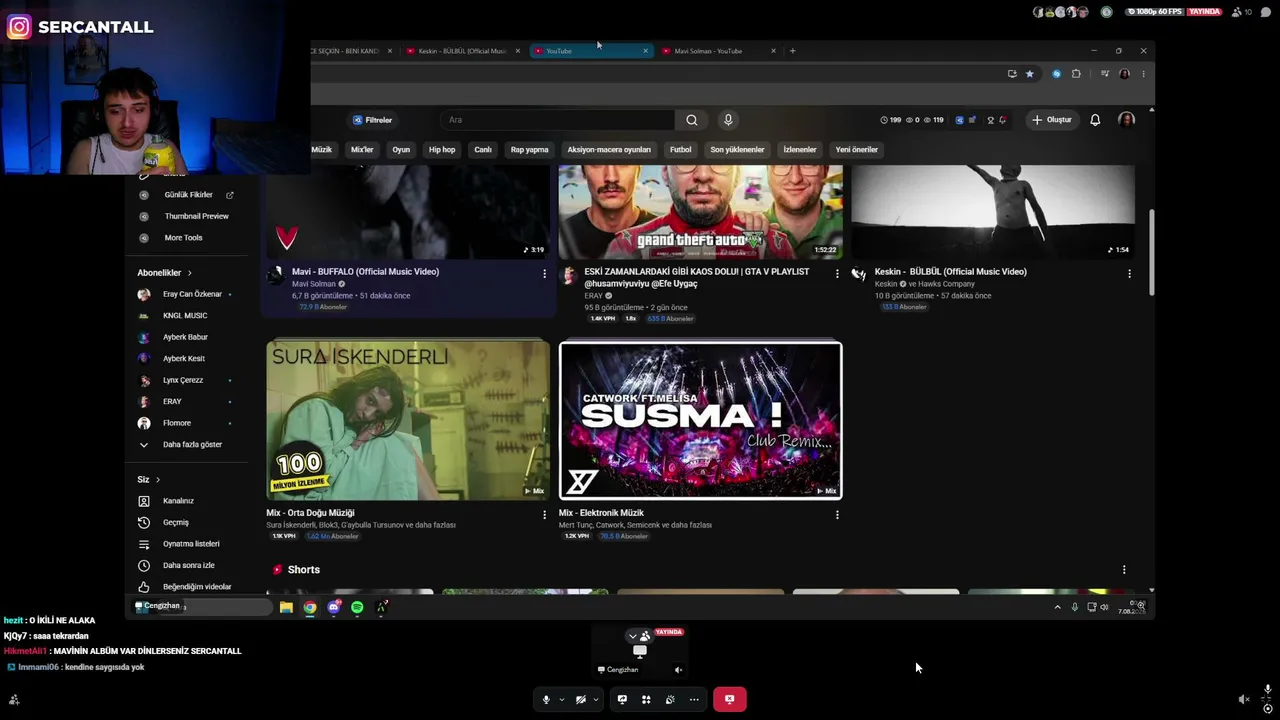The width and height of the screenshot is (1280, 720).
Task: Click the YouTube search magnifier button
Action: point(691,120)
